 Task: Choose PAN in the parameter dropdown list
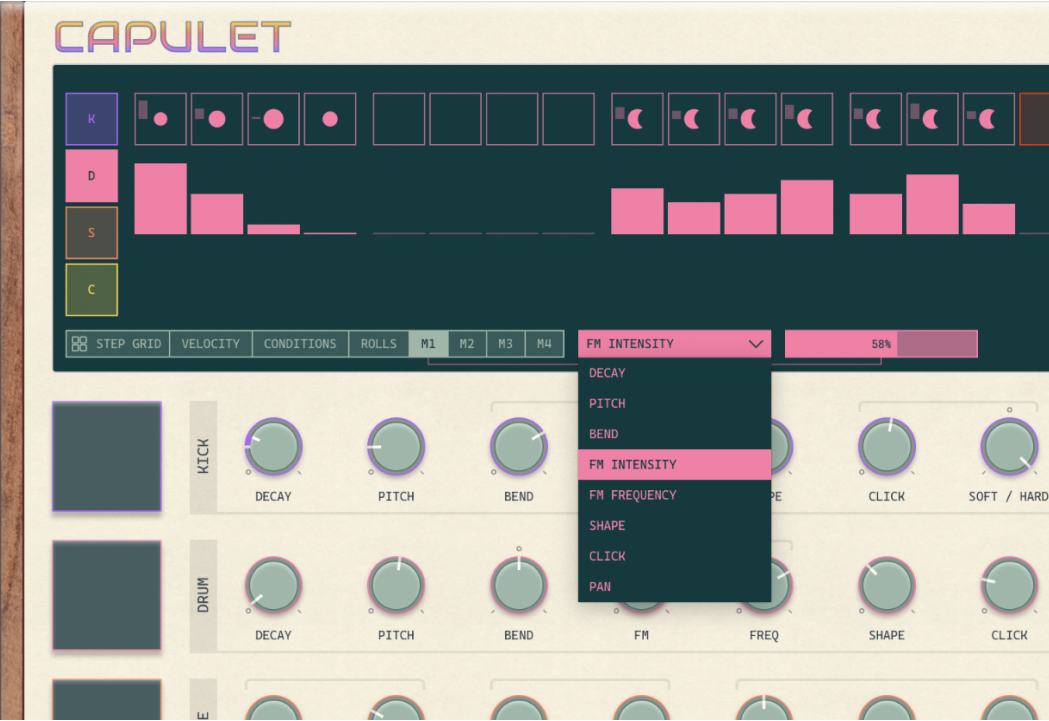pos(599,587)
